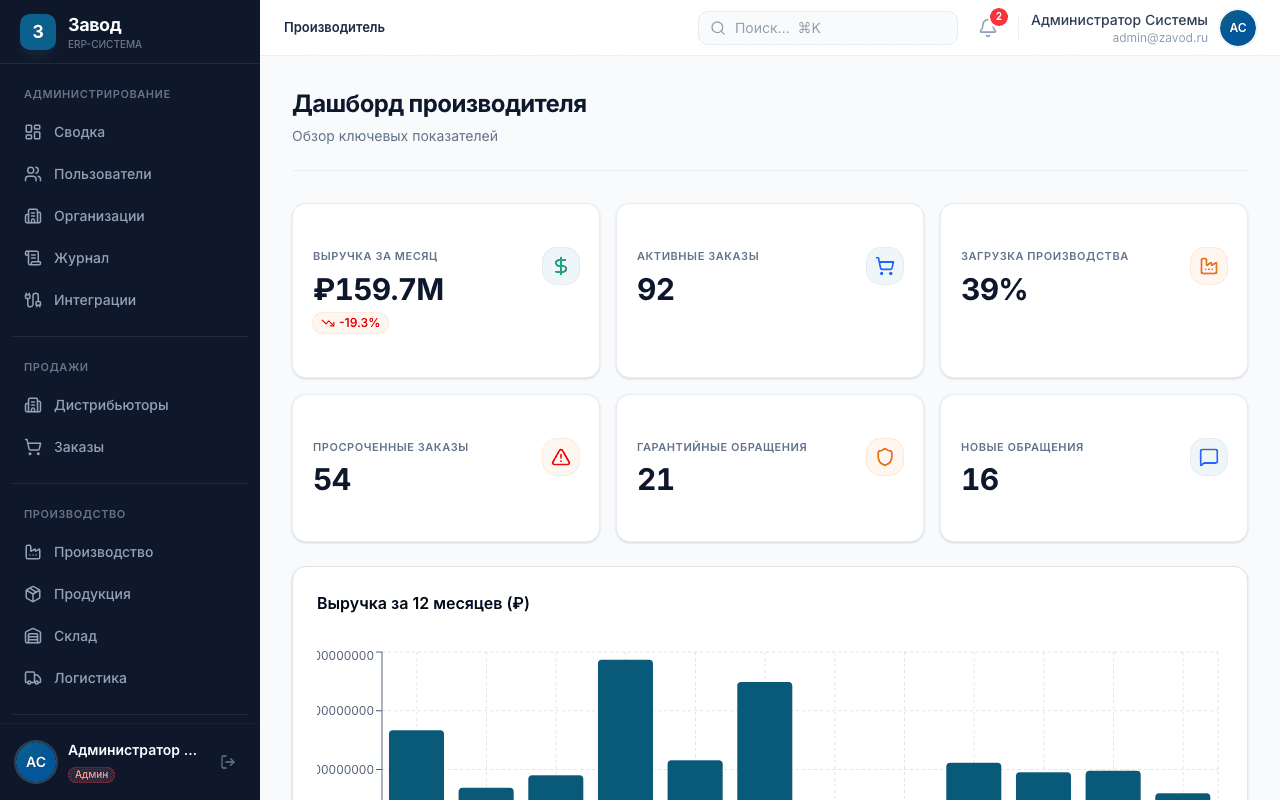
Task: Click the -19.3% change indicator badge
Action: pos(350,322)
